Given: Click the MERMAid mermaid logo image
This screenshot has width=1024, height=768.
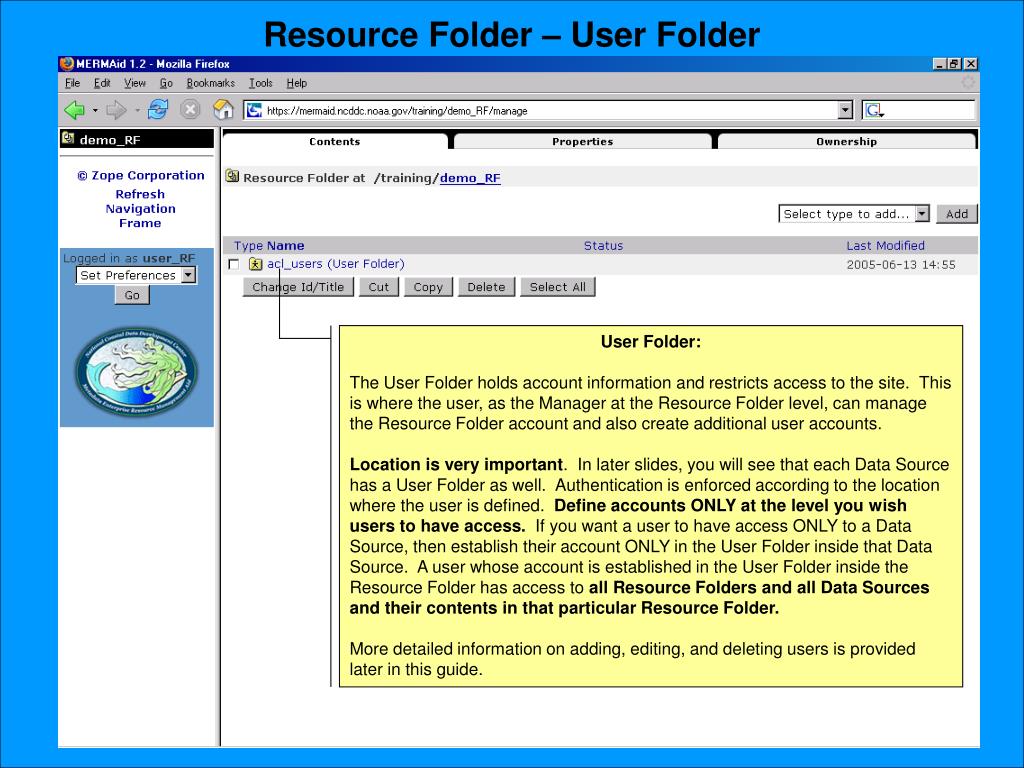Looking at the screenshot, I should [136, 372].
